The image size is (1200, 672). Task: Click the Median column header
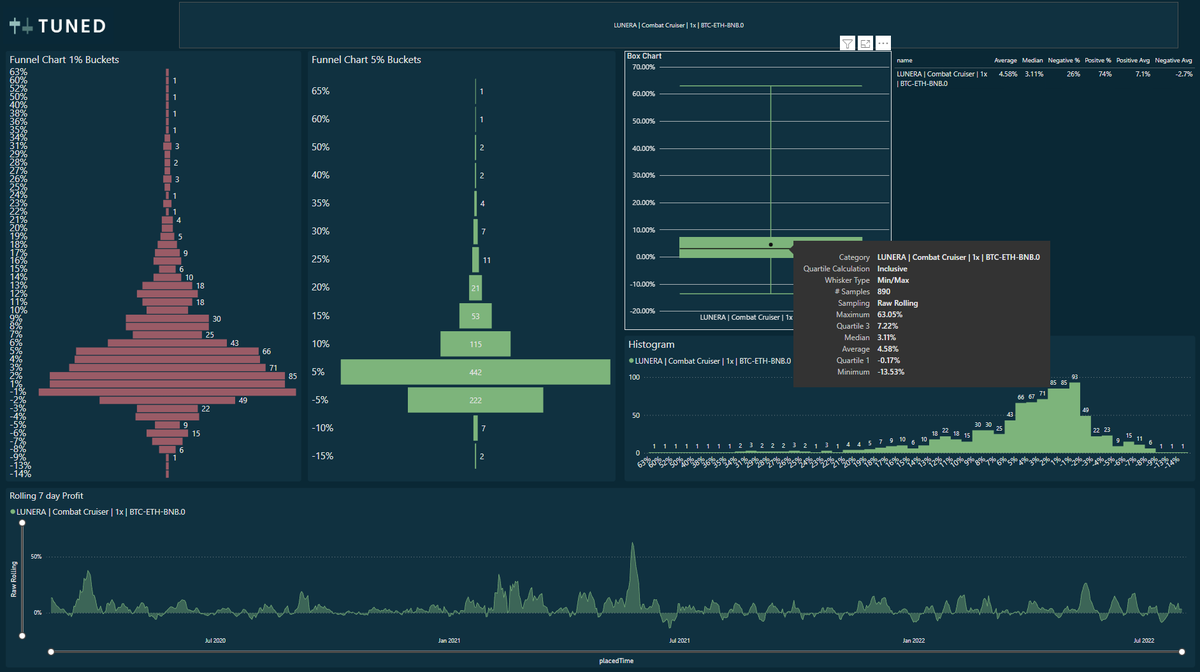[1032, 60]
